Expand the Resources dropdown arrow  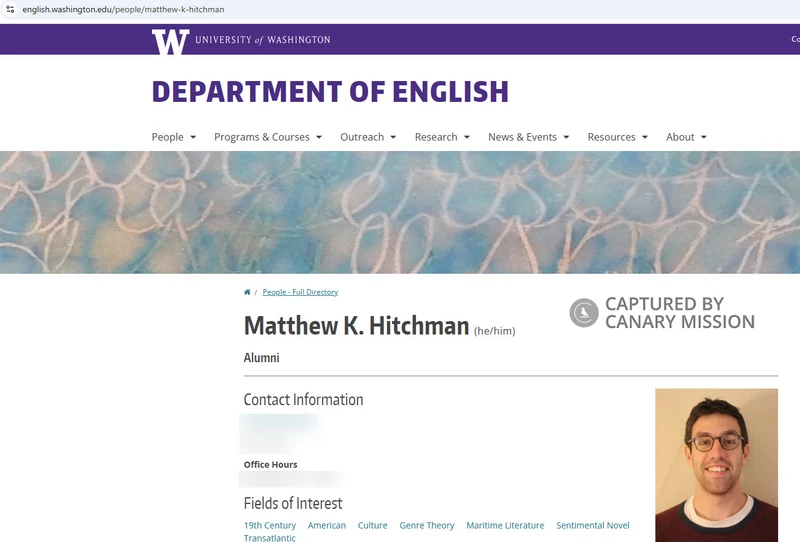pos(645,137)
